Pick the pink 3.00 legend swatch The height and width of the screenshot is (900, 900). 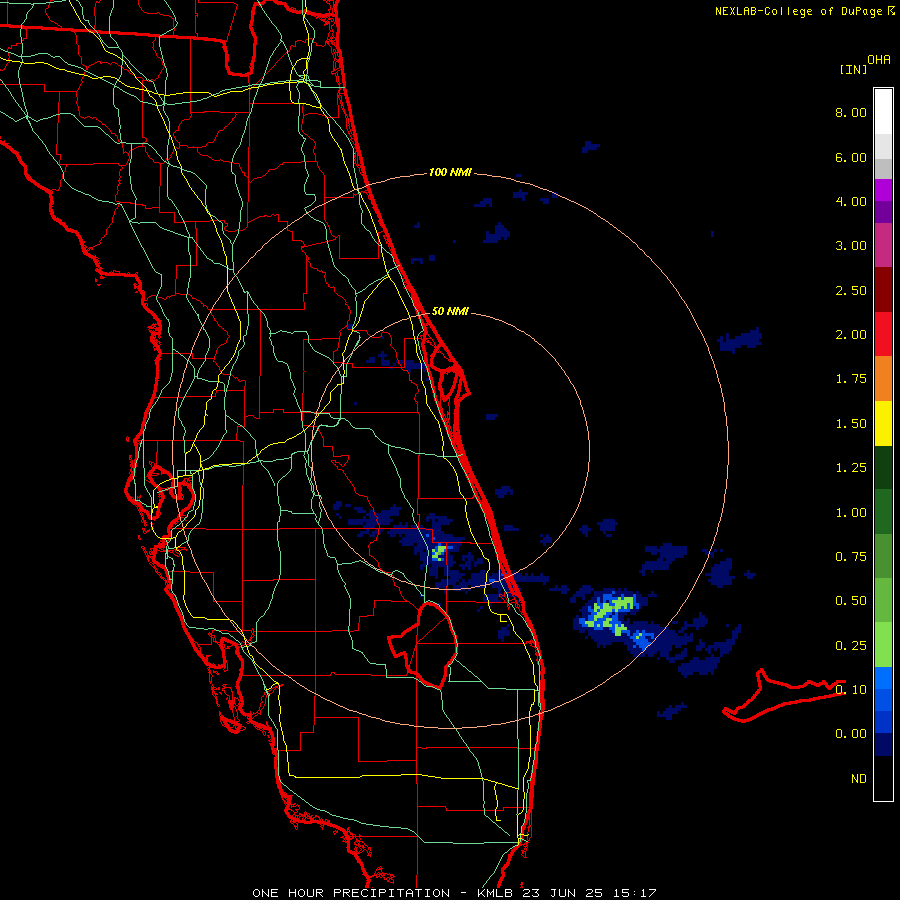point(883,245)
